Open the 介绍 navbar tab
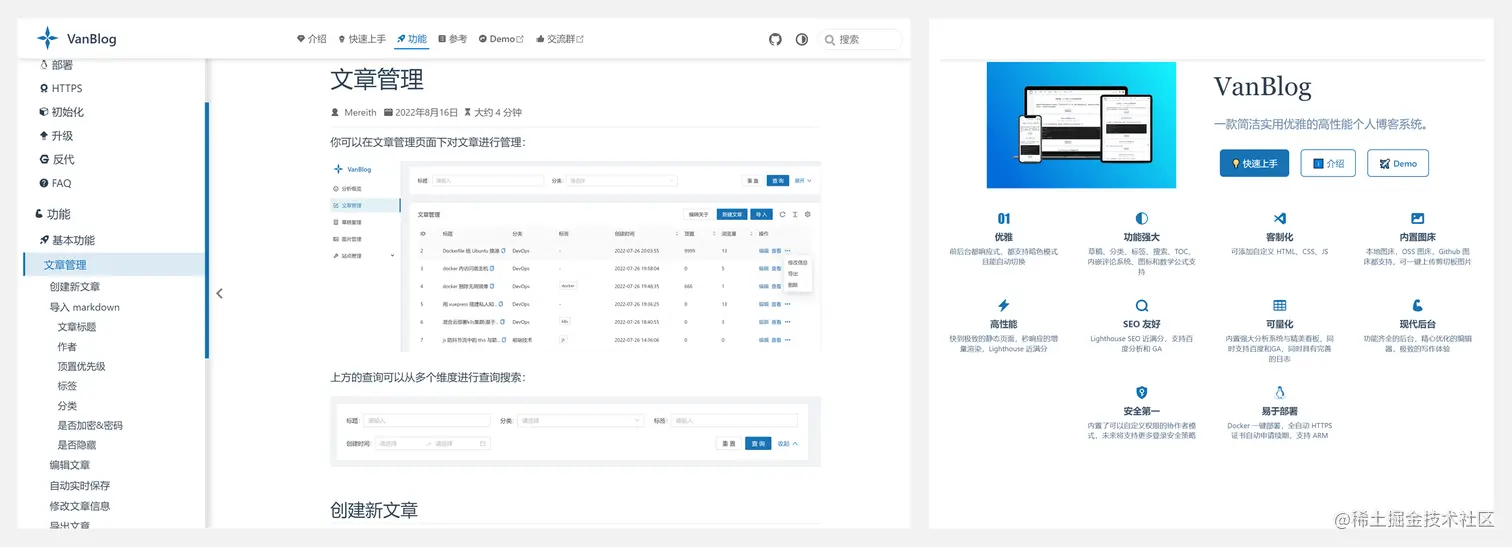The image size is (1512, 547). click(312, 39)
